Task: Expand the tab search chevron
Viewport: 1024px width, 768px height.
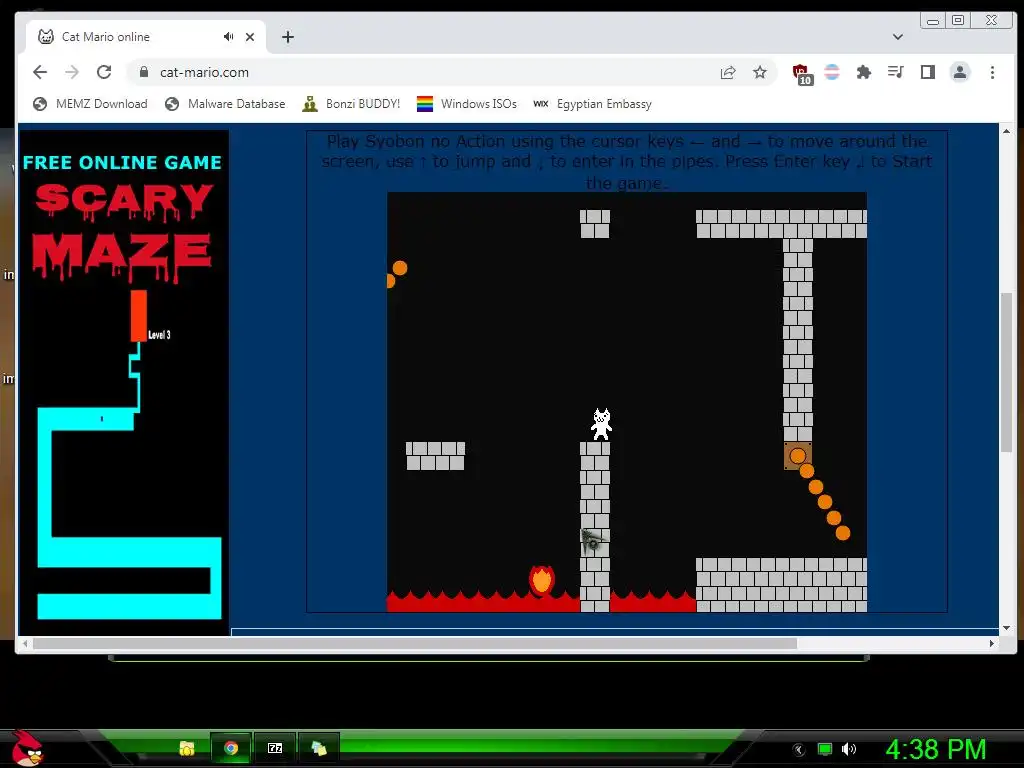Action: point(897,37)
